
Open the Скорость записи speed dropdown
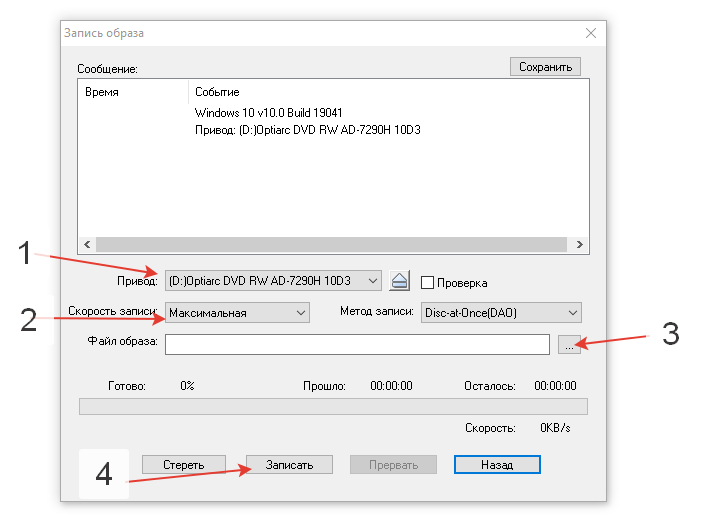coord(237,313)
